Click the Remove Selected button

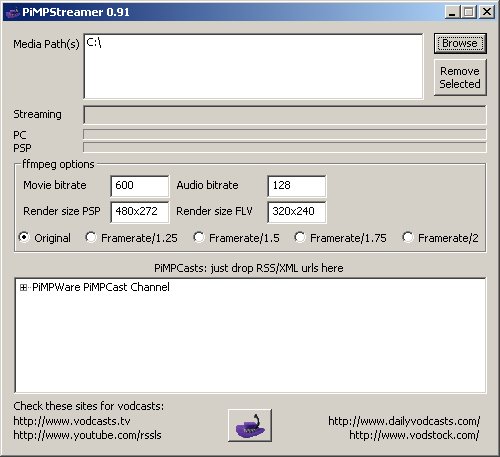click(x=460, y=77)
